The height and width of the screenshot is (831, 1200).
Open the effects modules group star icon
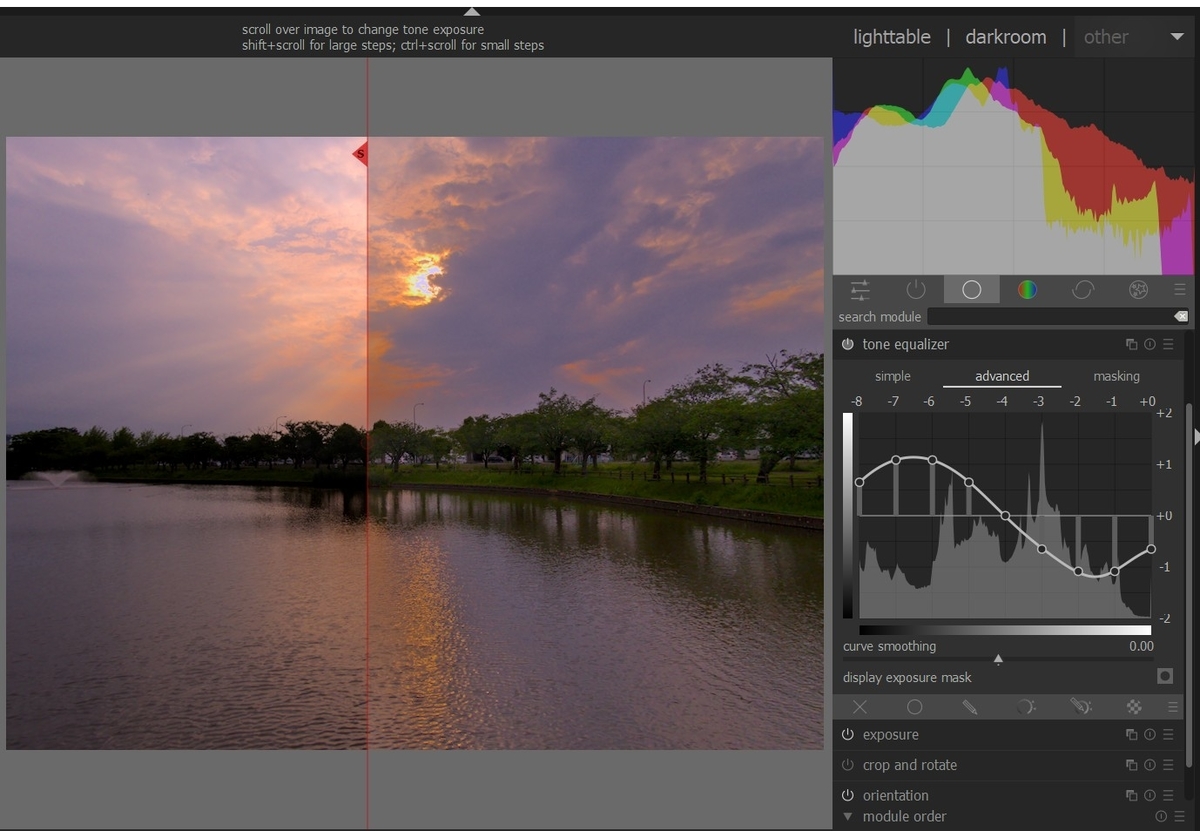tap(1138, 290)
